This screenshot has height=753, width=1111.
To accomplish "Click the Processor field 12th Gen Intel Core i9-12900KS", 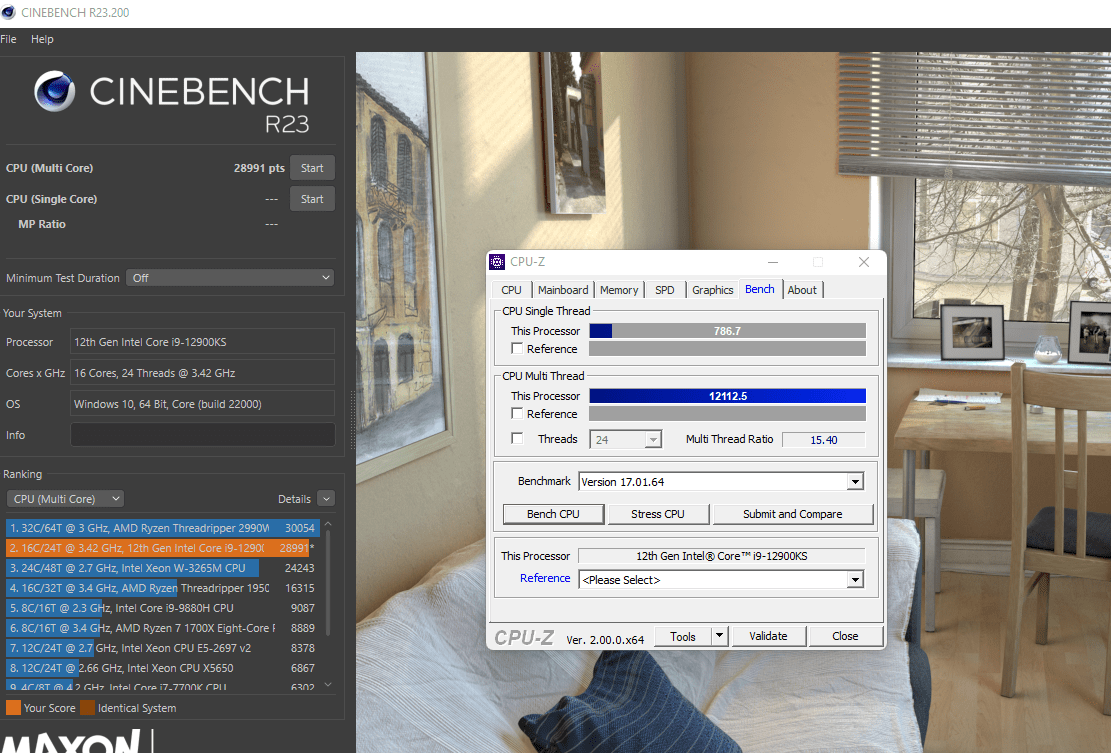I will (202, 342).
